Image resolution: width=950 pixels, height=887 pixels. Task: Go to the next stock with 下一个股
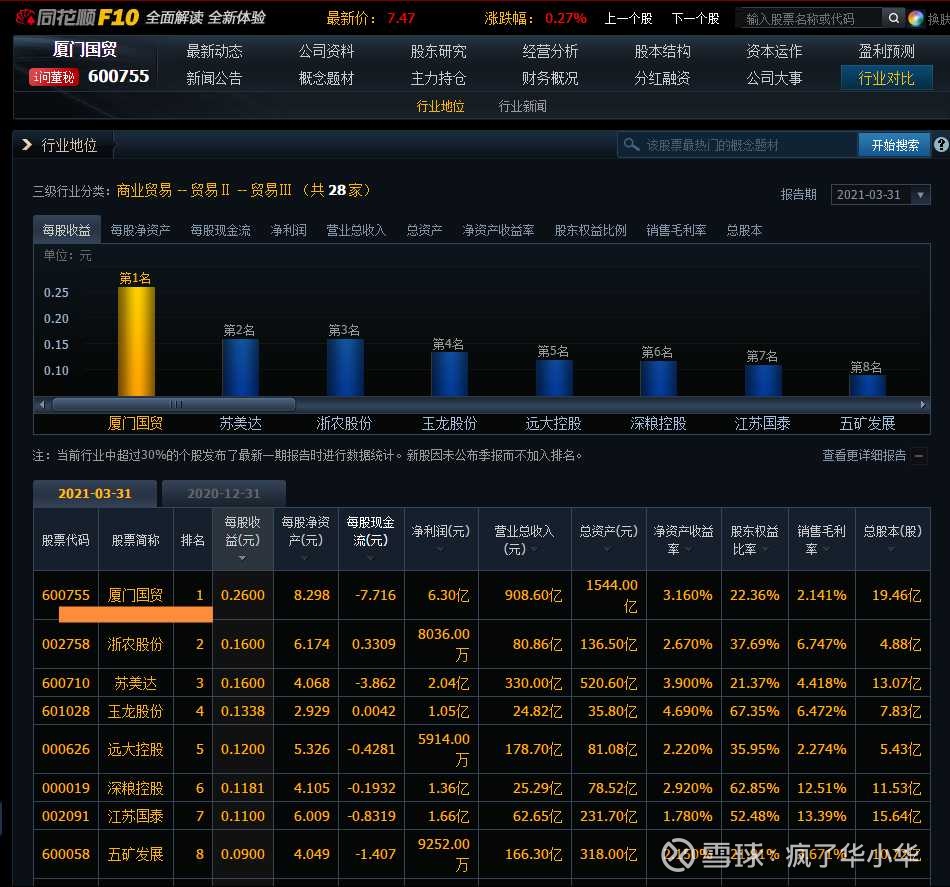coord(695,19)
